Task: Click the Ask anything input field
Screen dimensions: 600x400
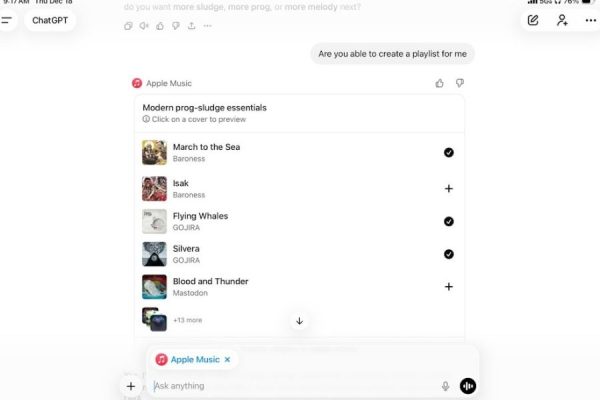Action: pyautogui.click(x=295, y=386)
